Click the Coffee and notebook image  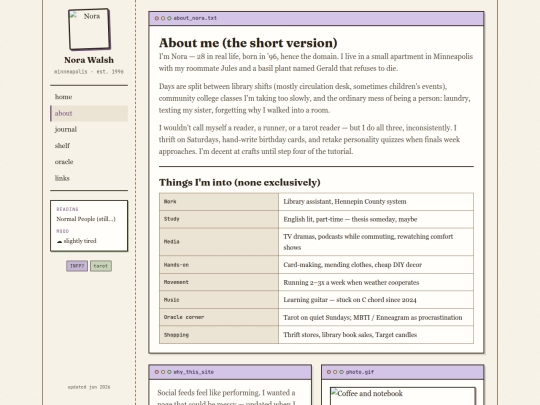pos(403,396)
